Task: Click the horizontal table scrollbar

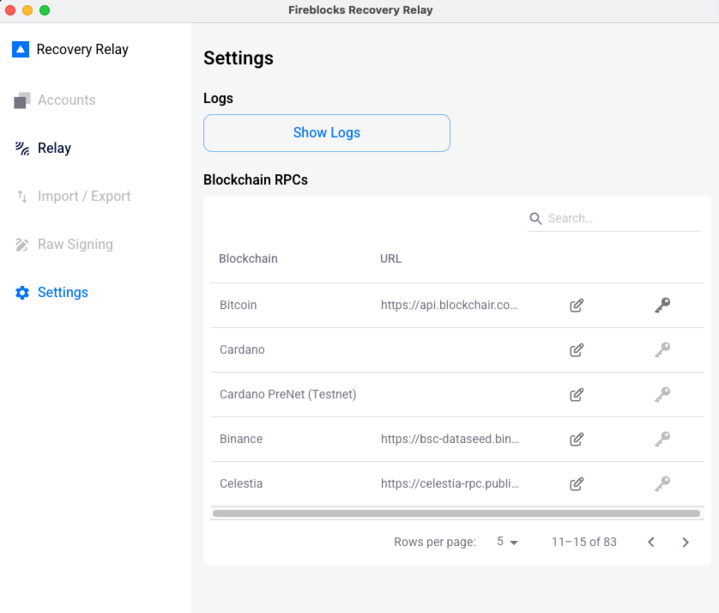Action: pos(456,514)
